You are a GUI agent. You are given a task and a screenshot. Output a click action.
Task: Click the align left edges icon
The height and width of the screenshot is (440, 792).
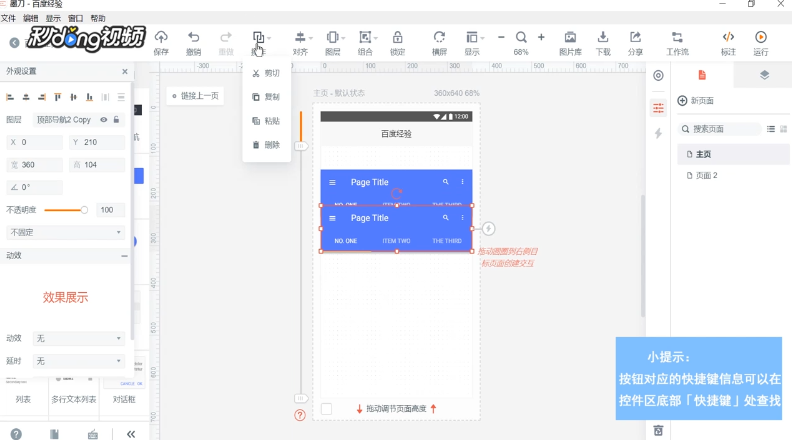10,97
